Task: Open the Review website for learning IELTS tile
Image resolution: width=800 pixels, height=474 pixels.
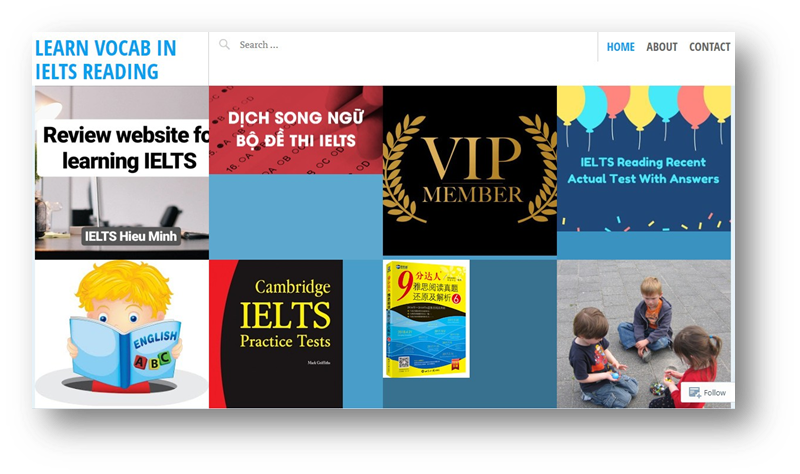Action: pos(122,172)
